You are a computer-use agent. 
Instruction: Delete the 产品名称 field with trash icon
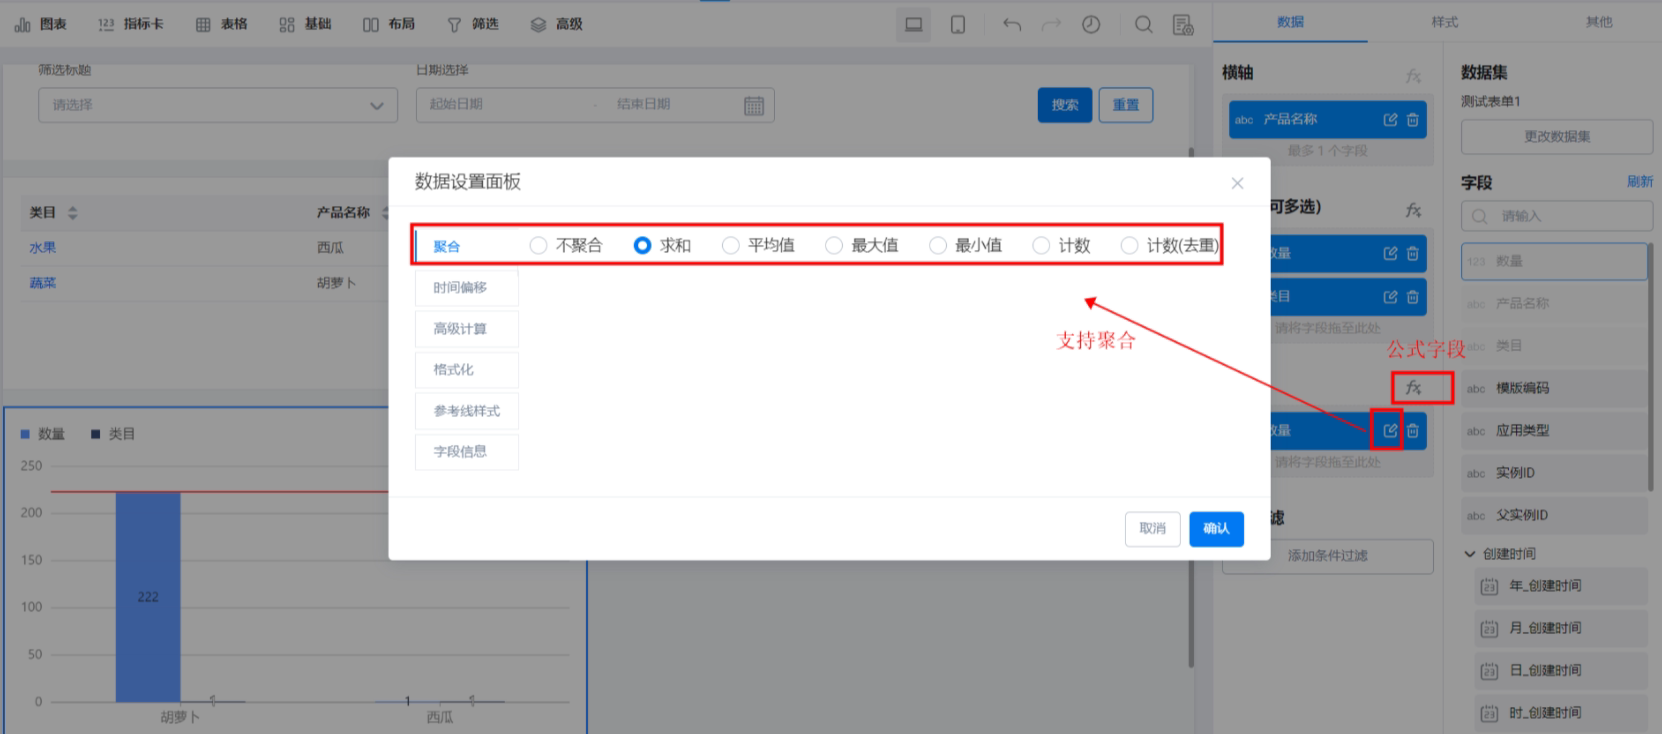(1413, 120)
